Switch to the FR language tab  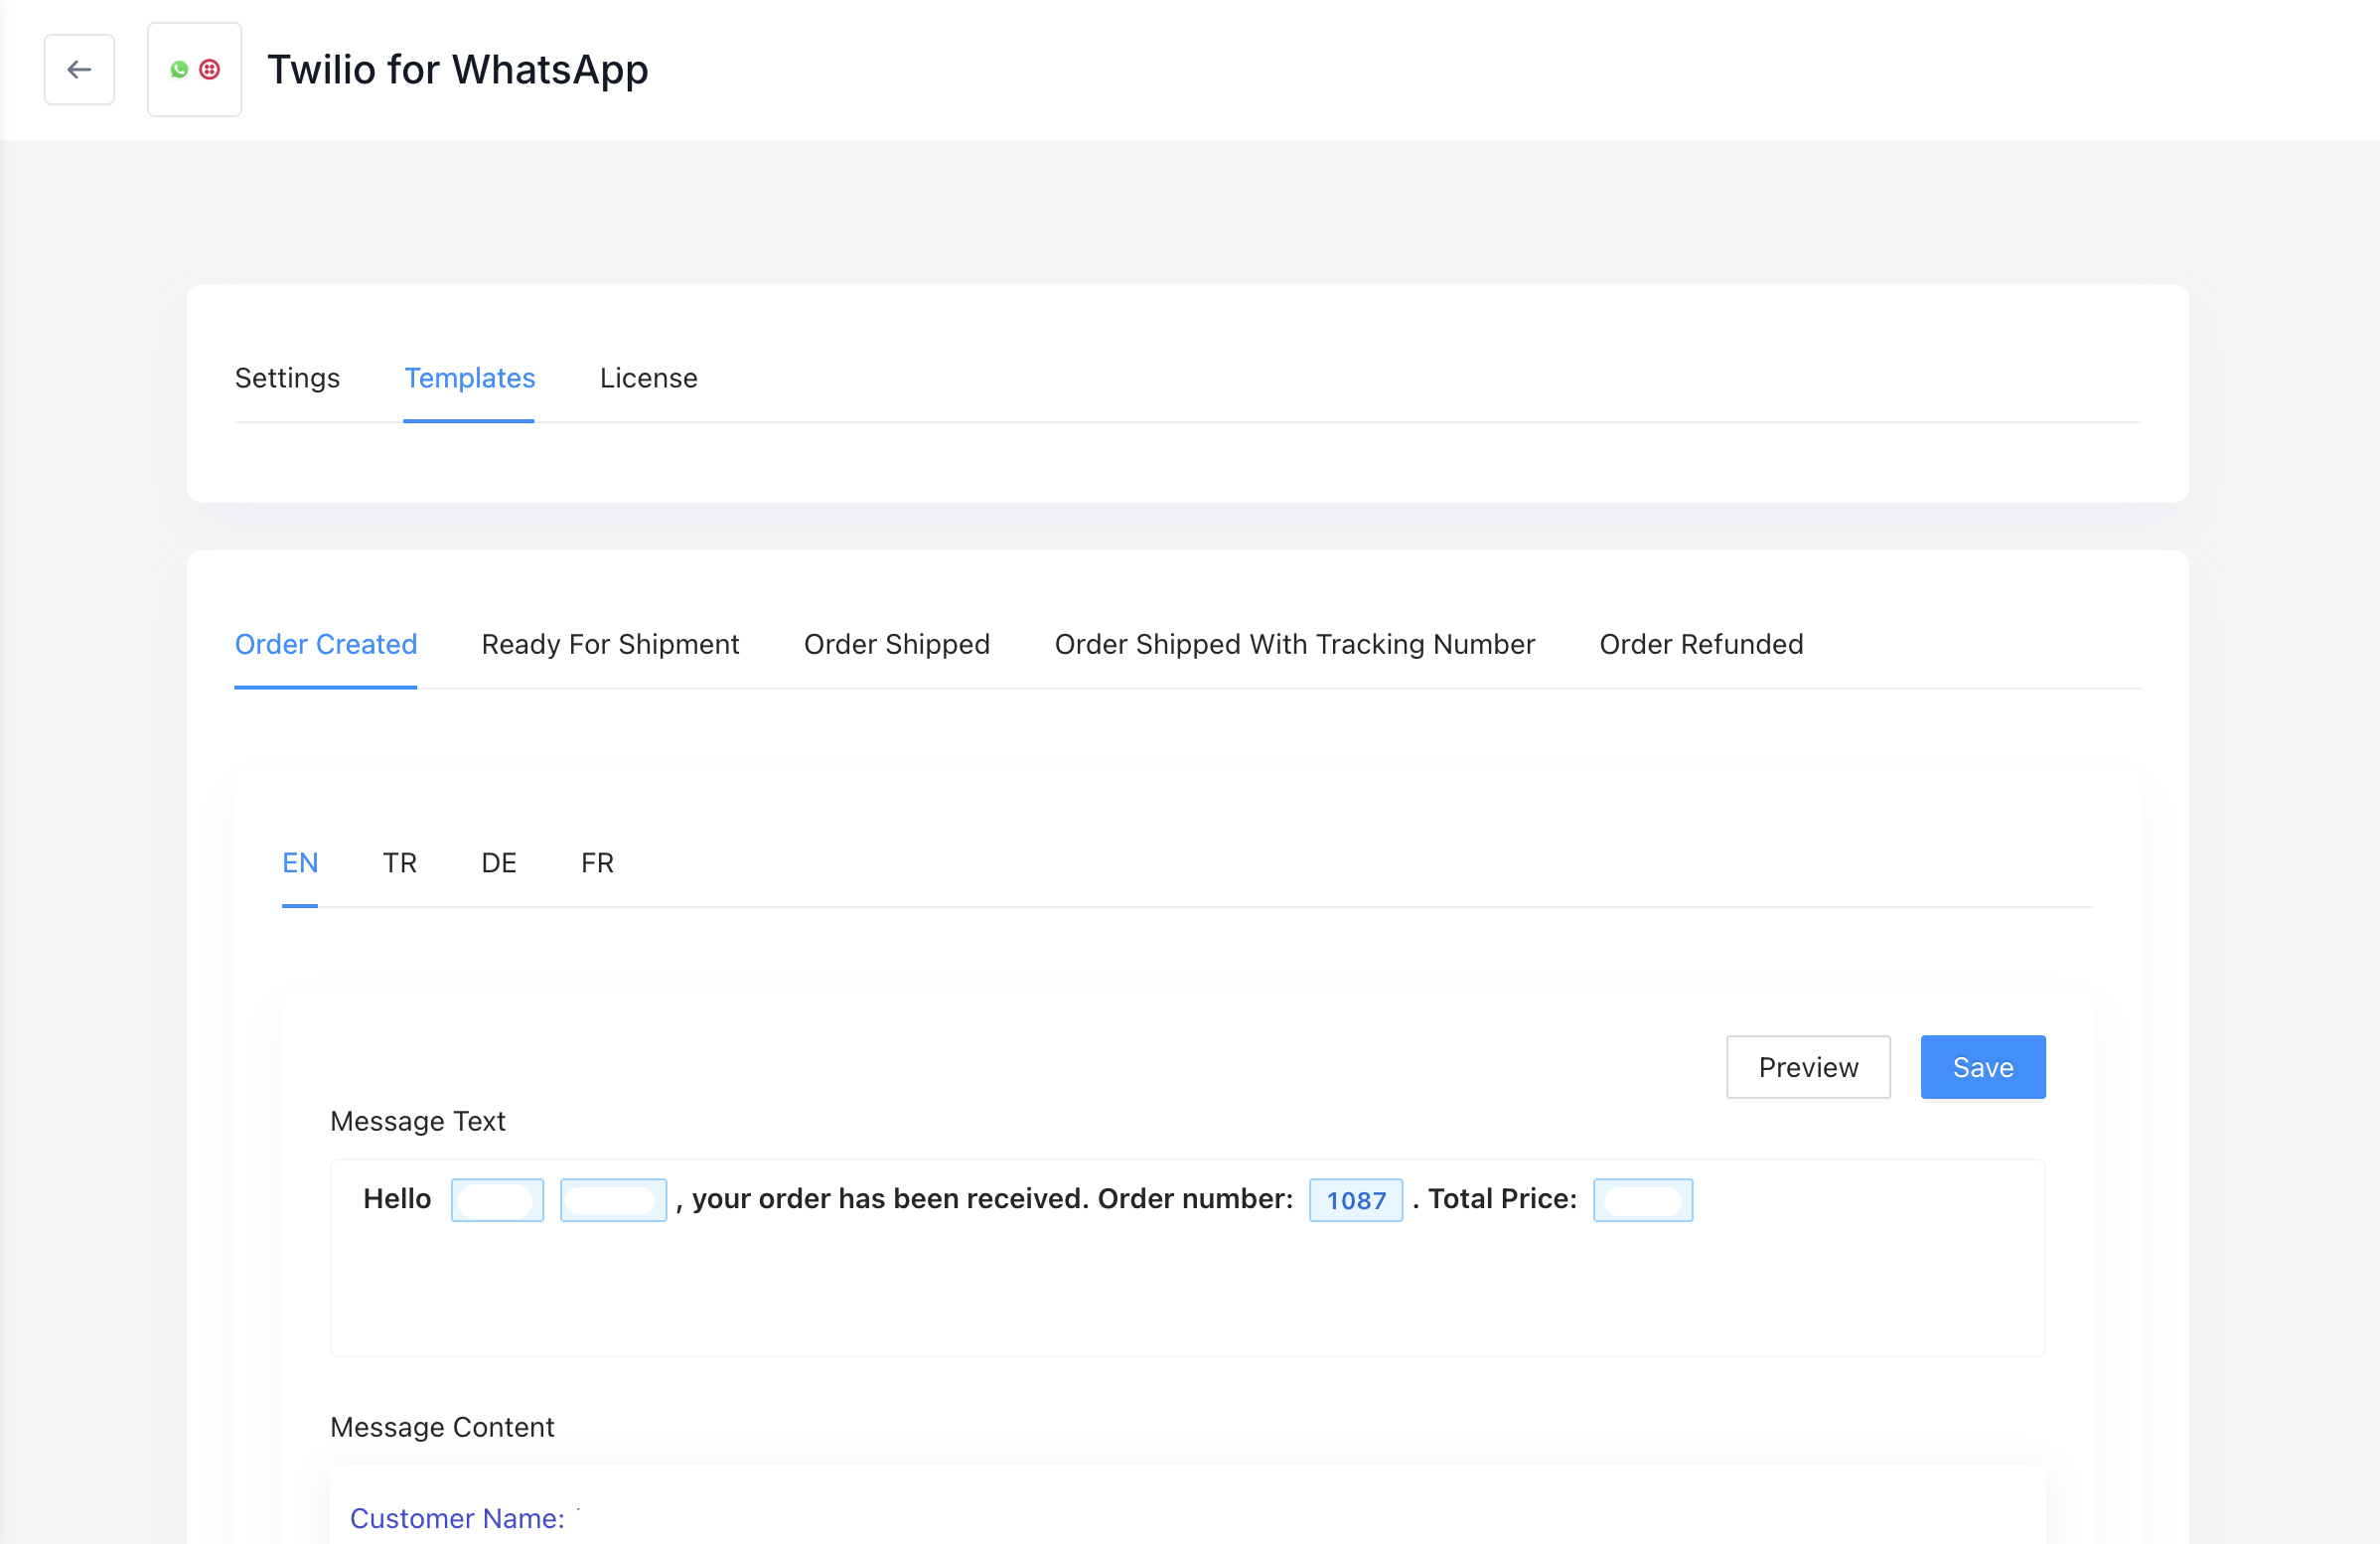597,862
